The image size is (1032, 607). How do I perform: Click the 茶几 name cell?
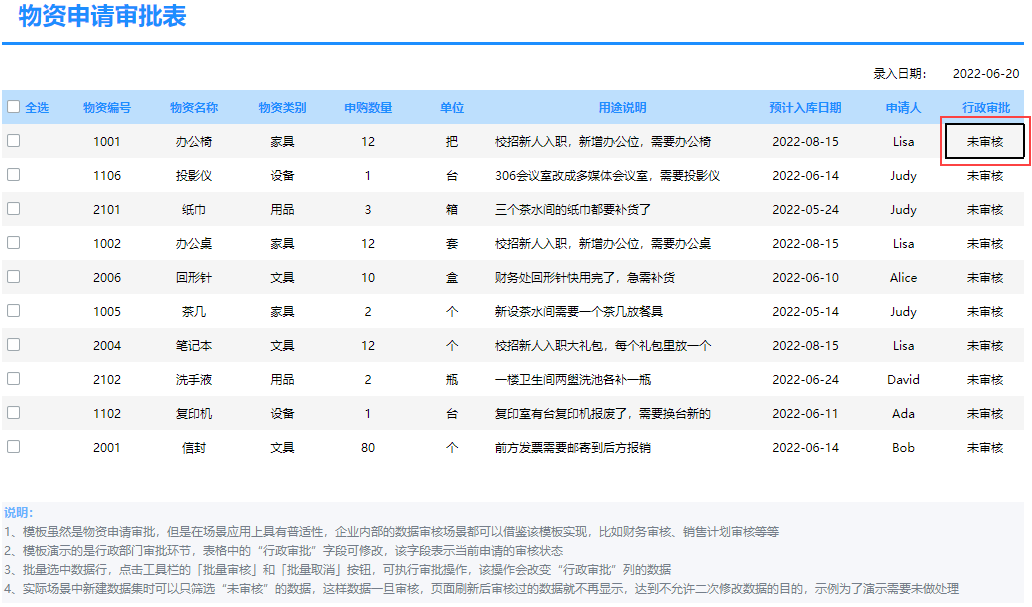pos(194,311)
